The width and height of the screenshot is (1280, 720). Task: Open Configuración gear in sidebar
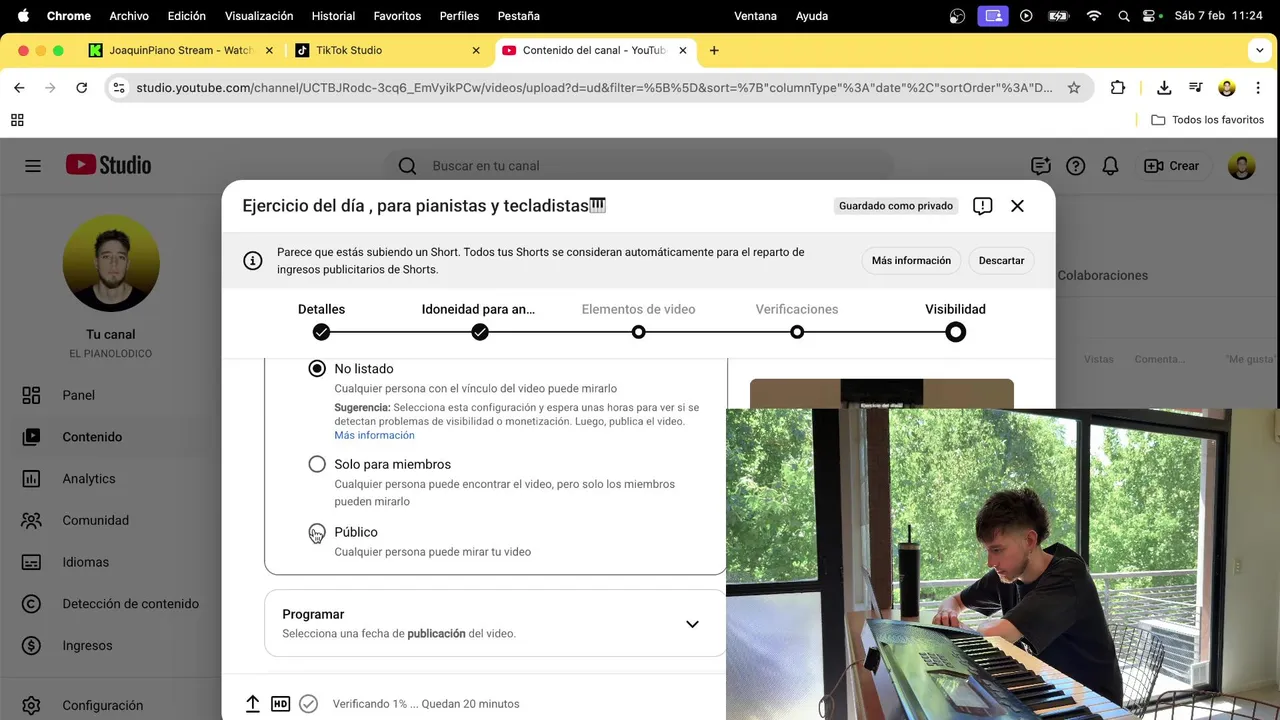tap(31, 705)
